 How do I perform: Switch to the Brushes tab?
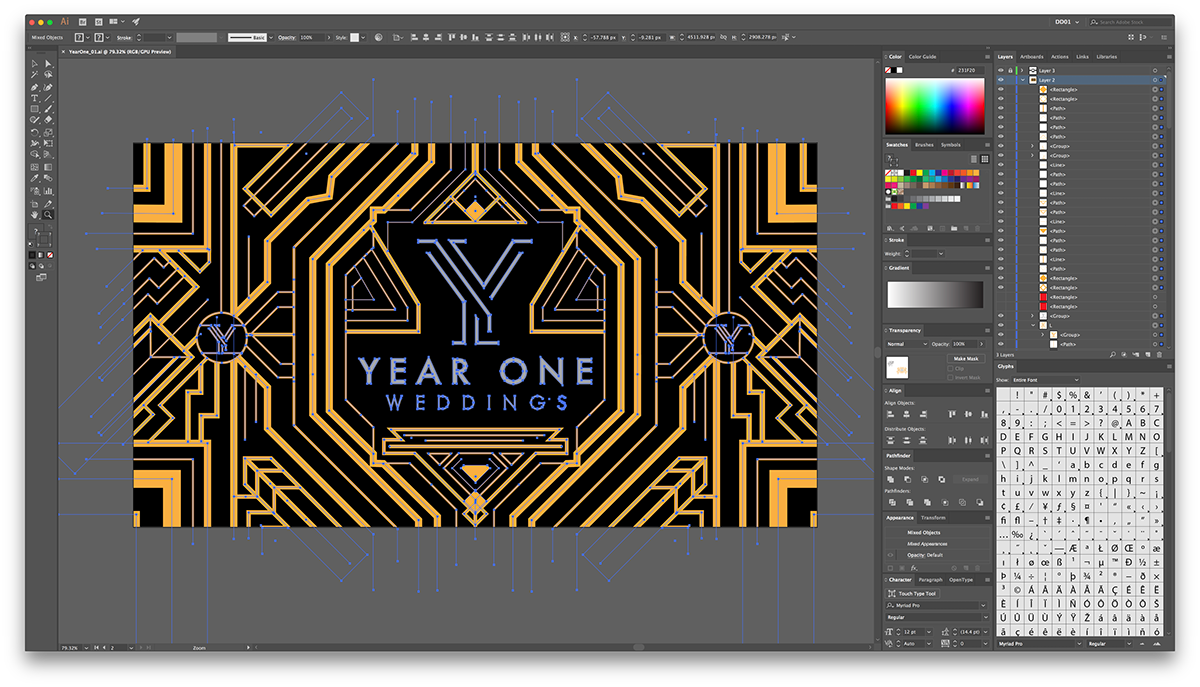click(x=924, y=145)
